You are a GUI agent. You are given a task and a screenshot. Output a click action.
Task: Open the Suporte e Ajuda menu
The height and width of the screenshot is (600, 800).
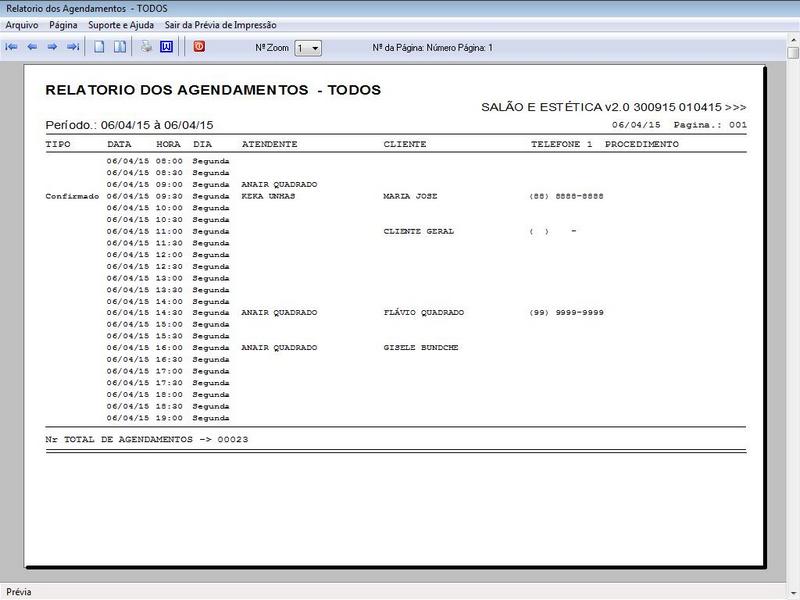[x=120, y=24]
